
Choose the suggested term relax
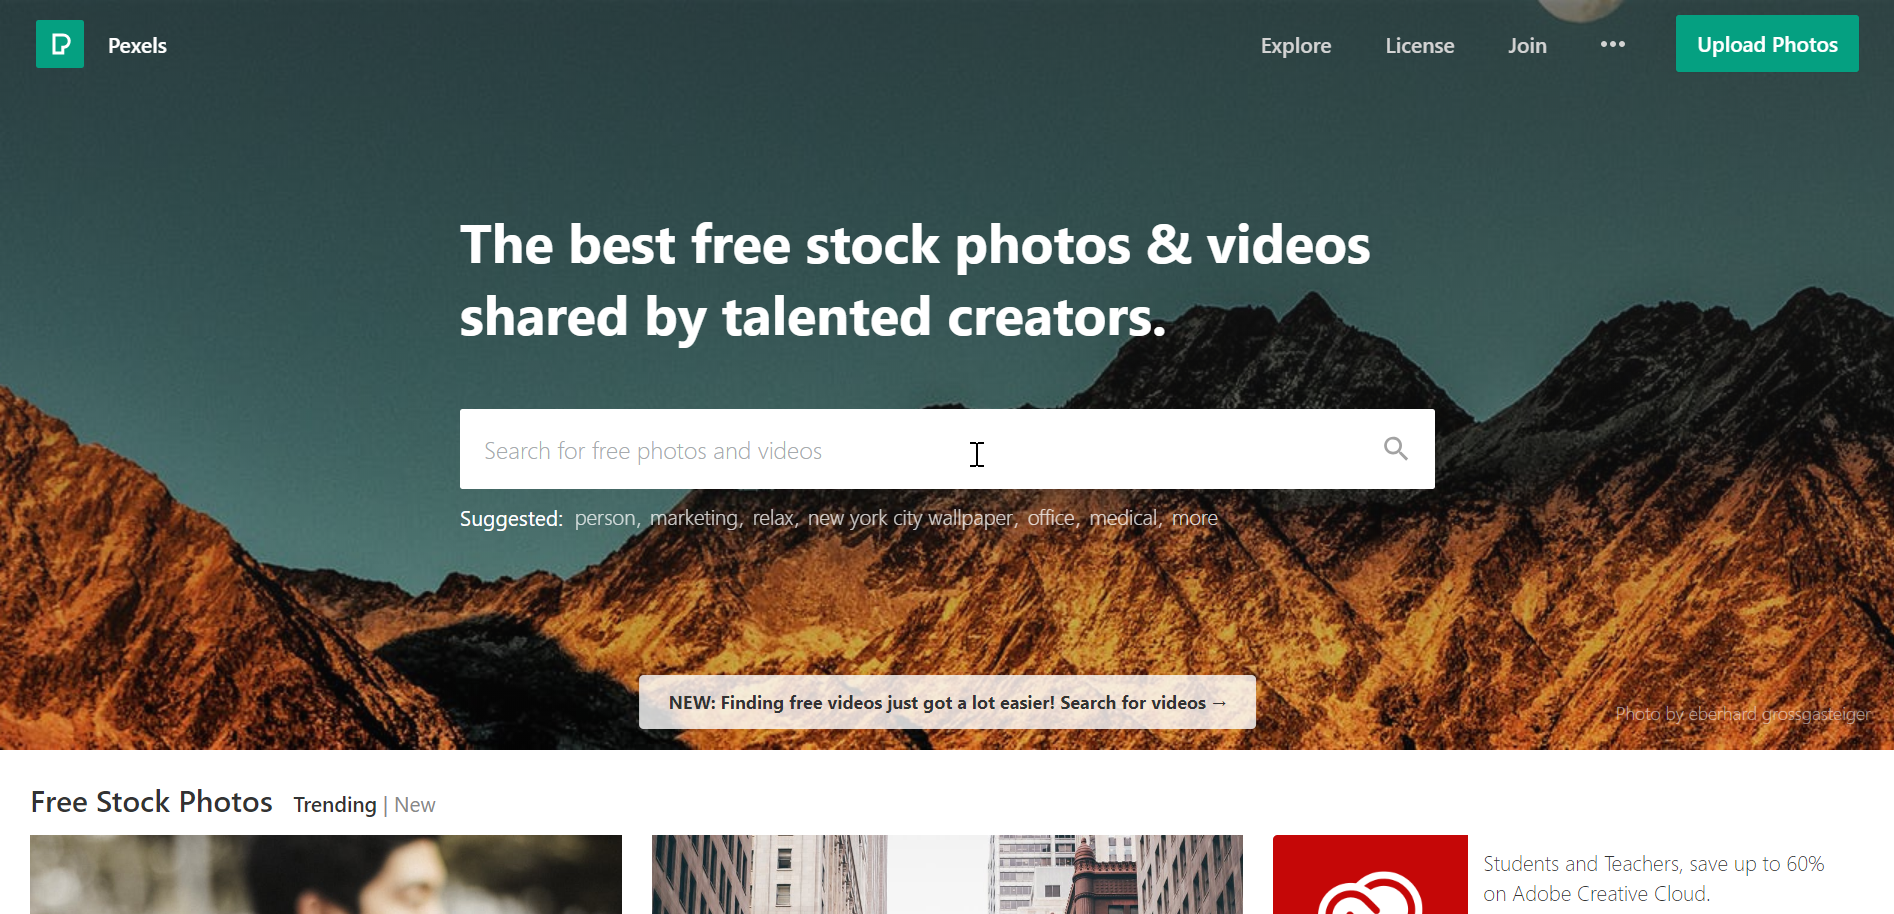773,518
